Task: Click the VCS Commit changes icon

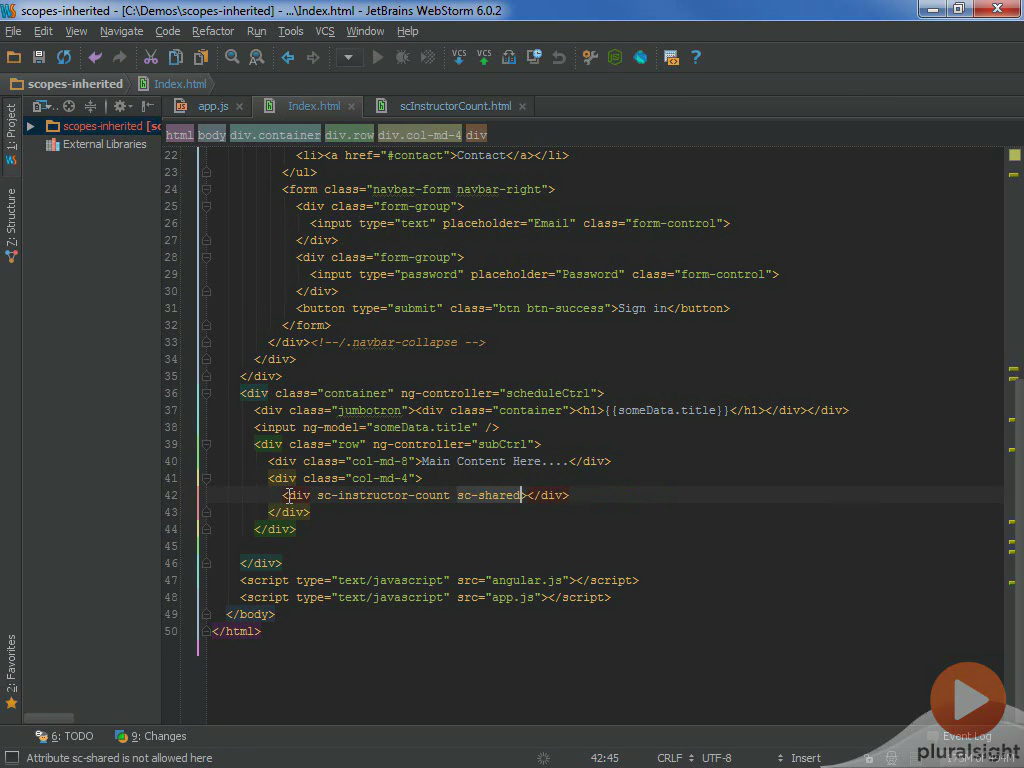Action: point(484,57)
